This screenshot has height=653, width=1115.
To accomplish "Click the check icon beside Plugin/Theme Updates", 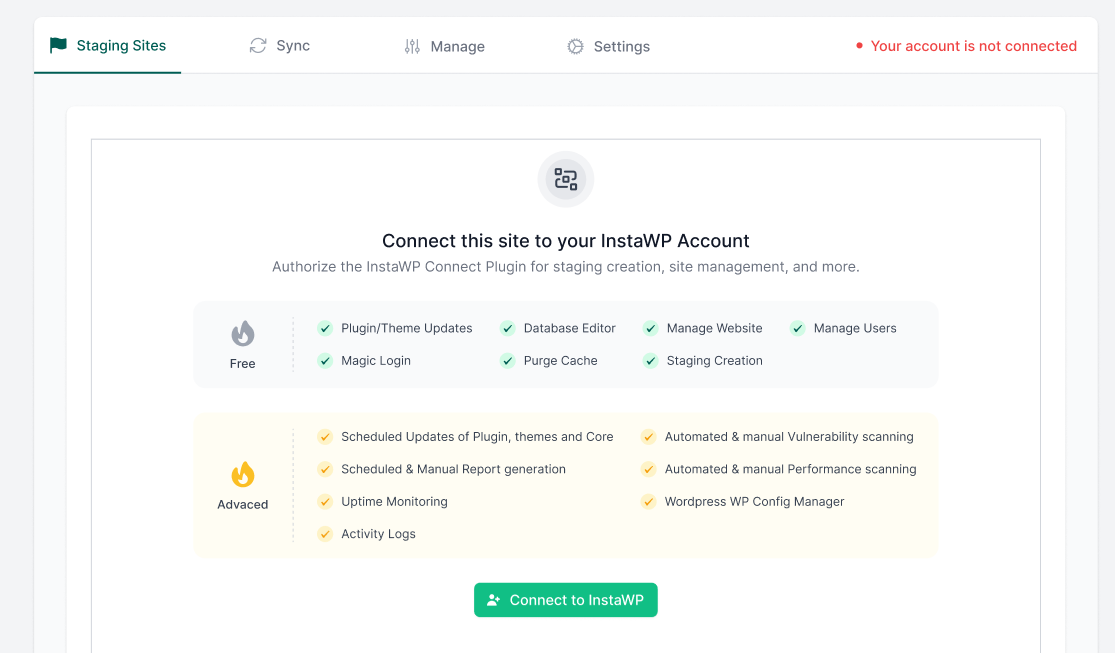I will click(x=325, y=328).
